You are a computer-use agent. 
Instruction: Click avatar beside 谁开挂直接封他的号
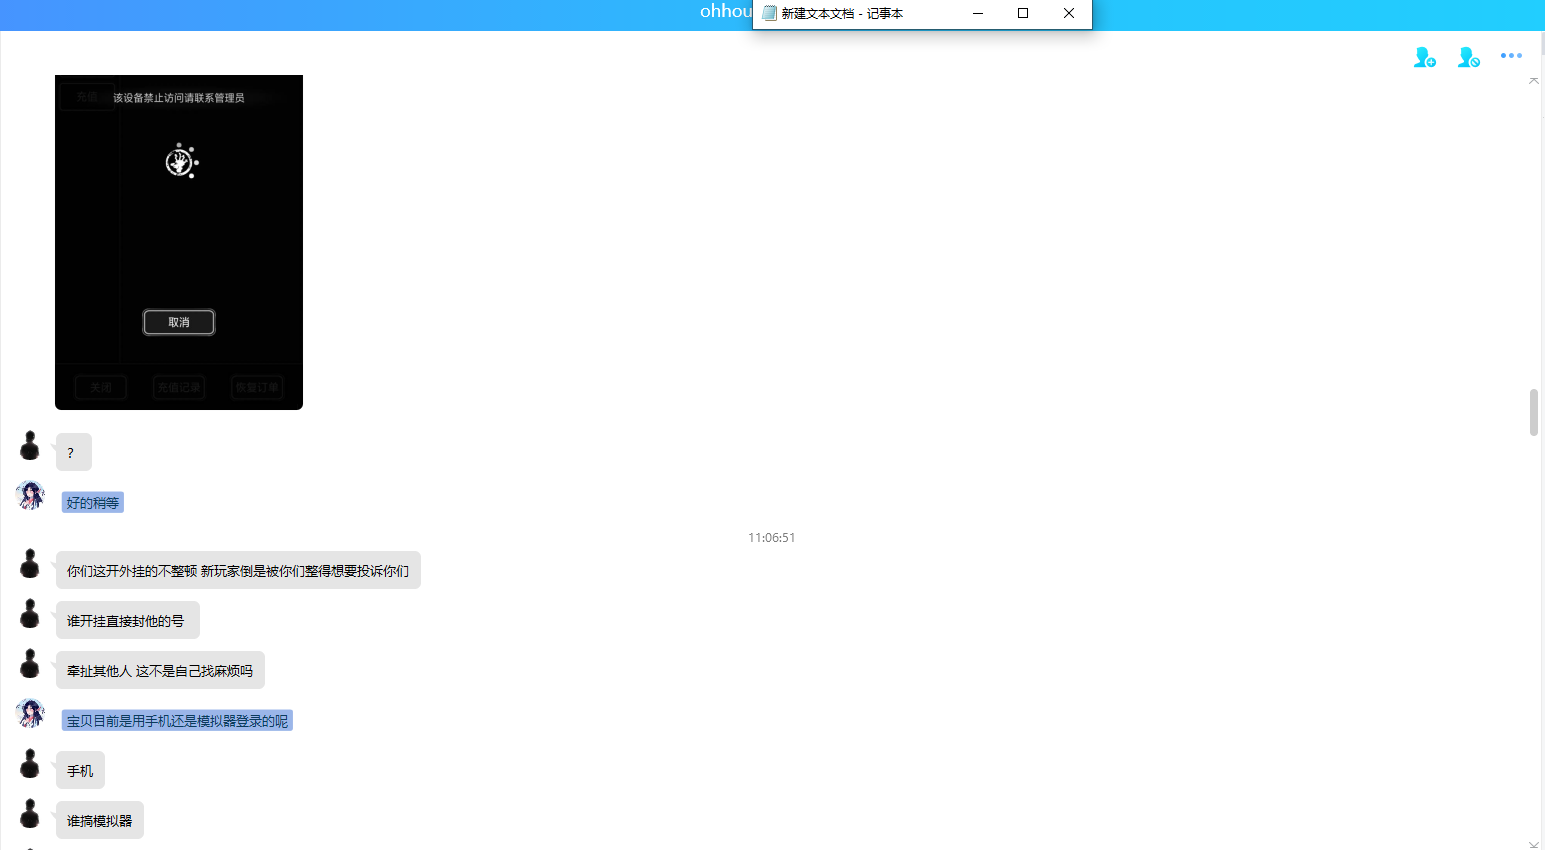[x=30, y=614]
